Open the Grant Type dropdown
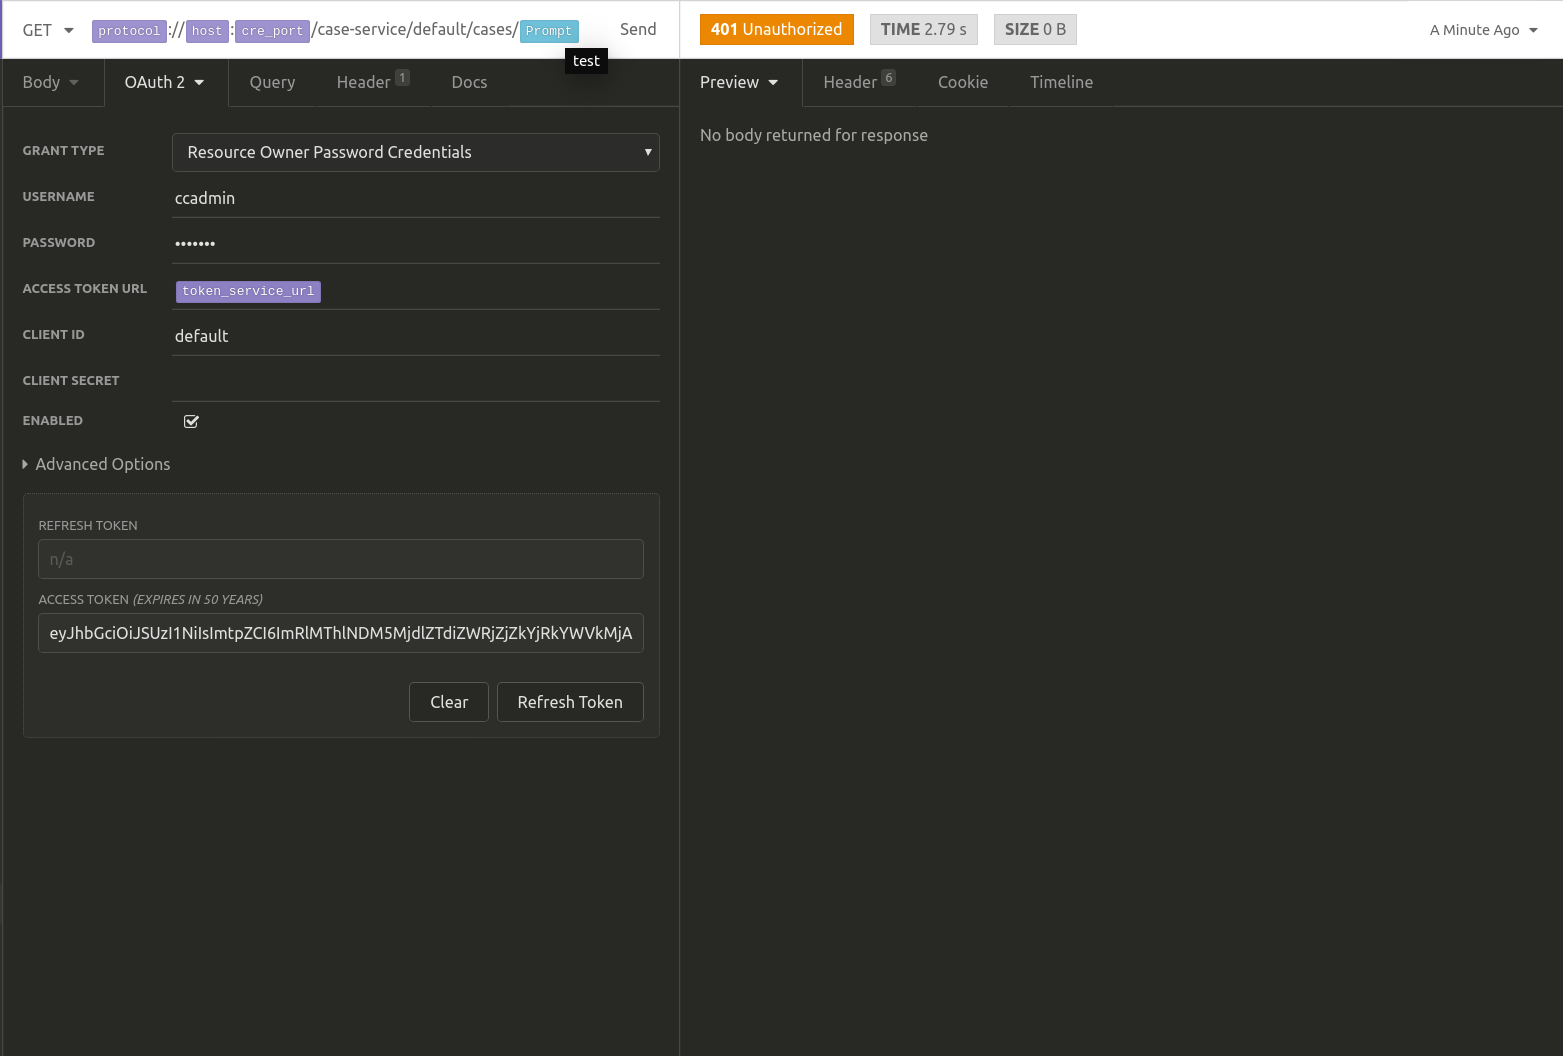Image resolution: width=1563 pixels, height=1056 pixels. 416,152
